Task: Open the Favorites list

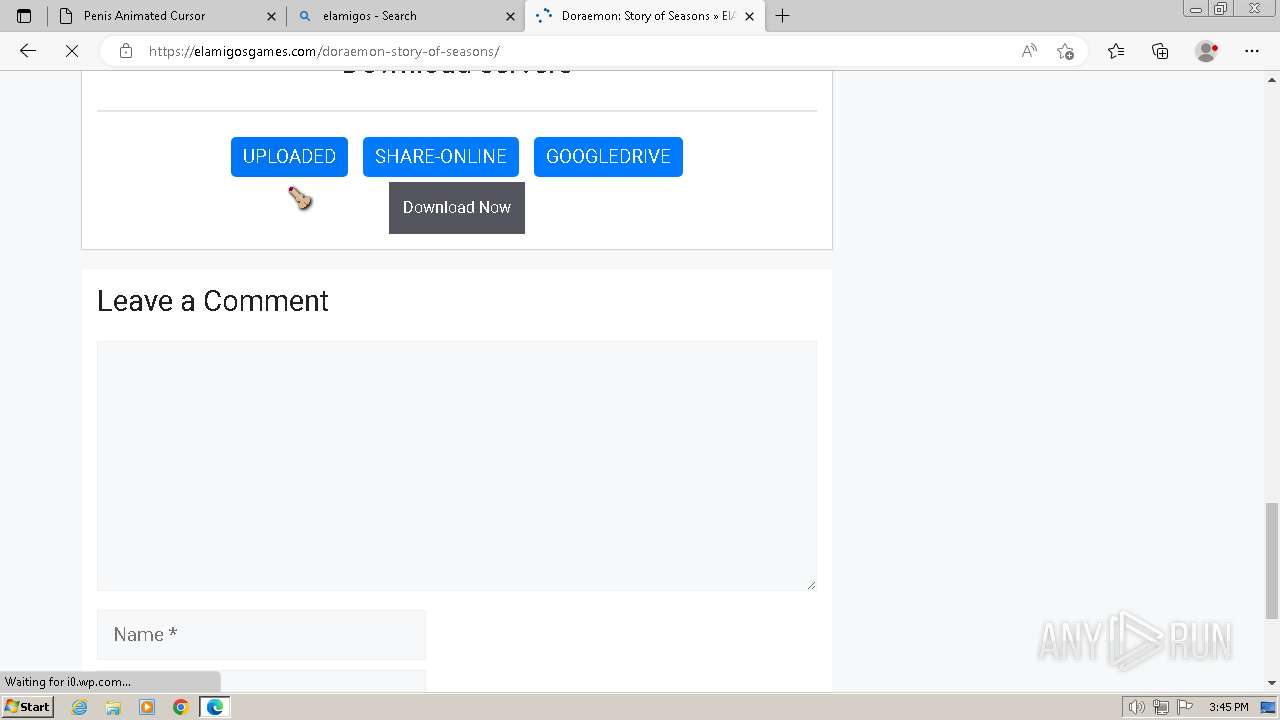Action: (1116, 51)
